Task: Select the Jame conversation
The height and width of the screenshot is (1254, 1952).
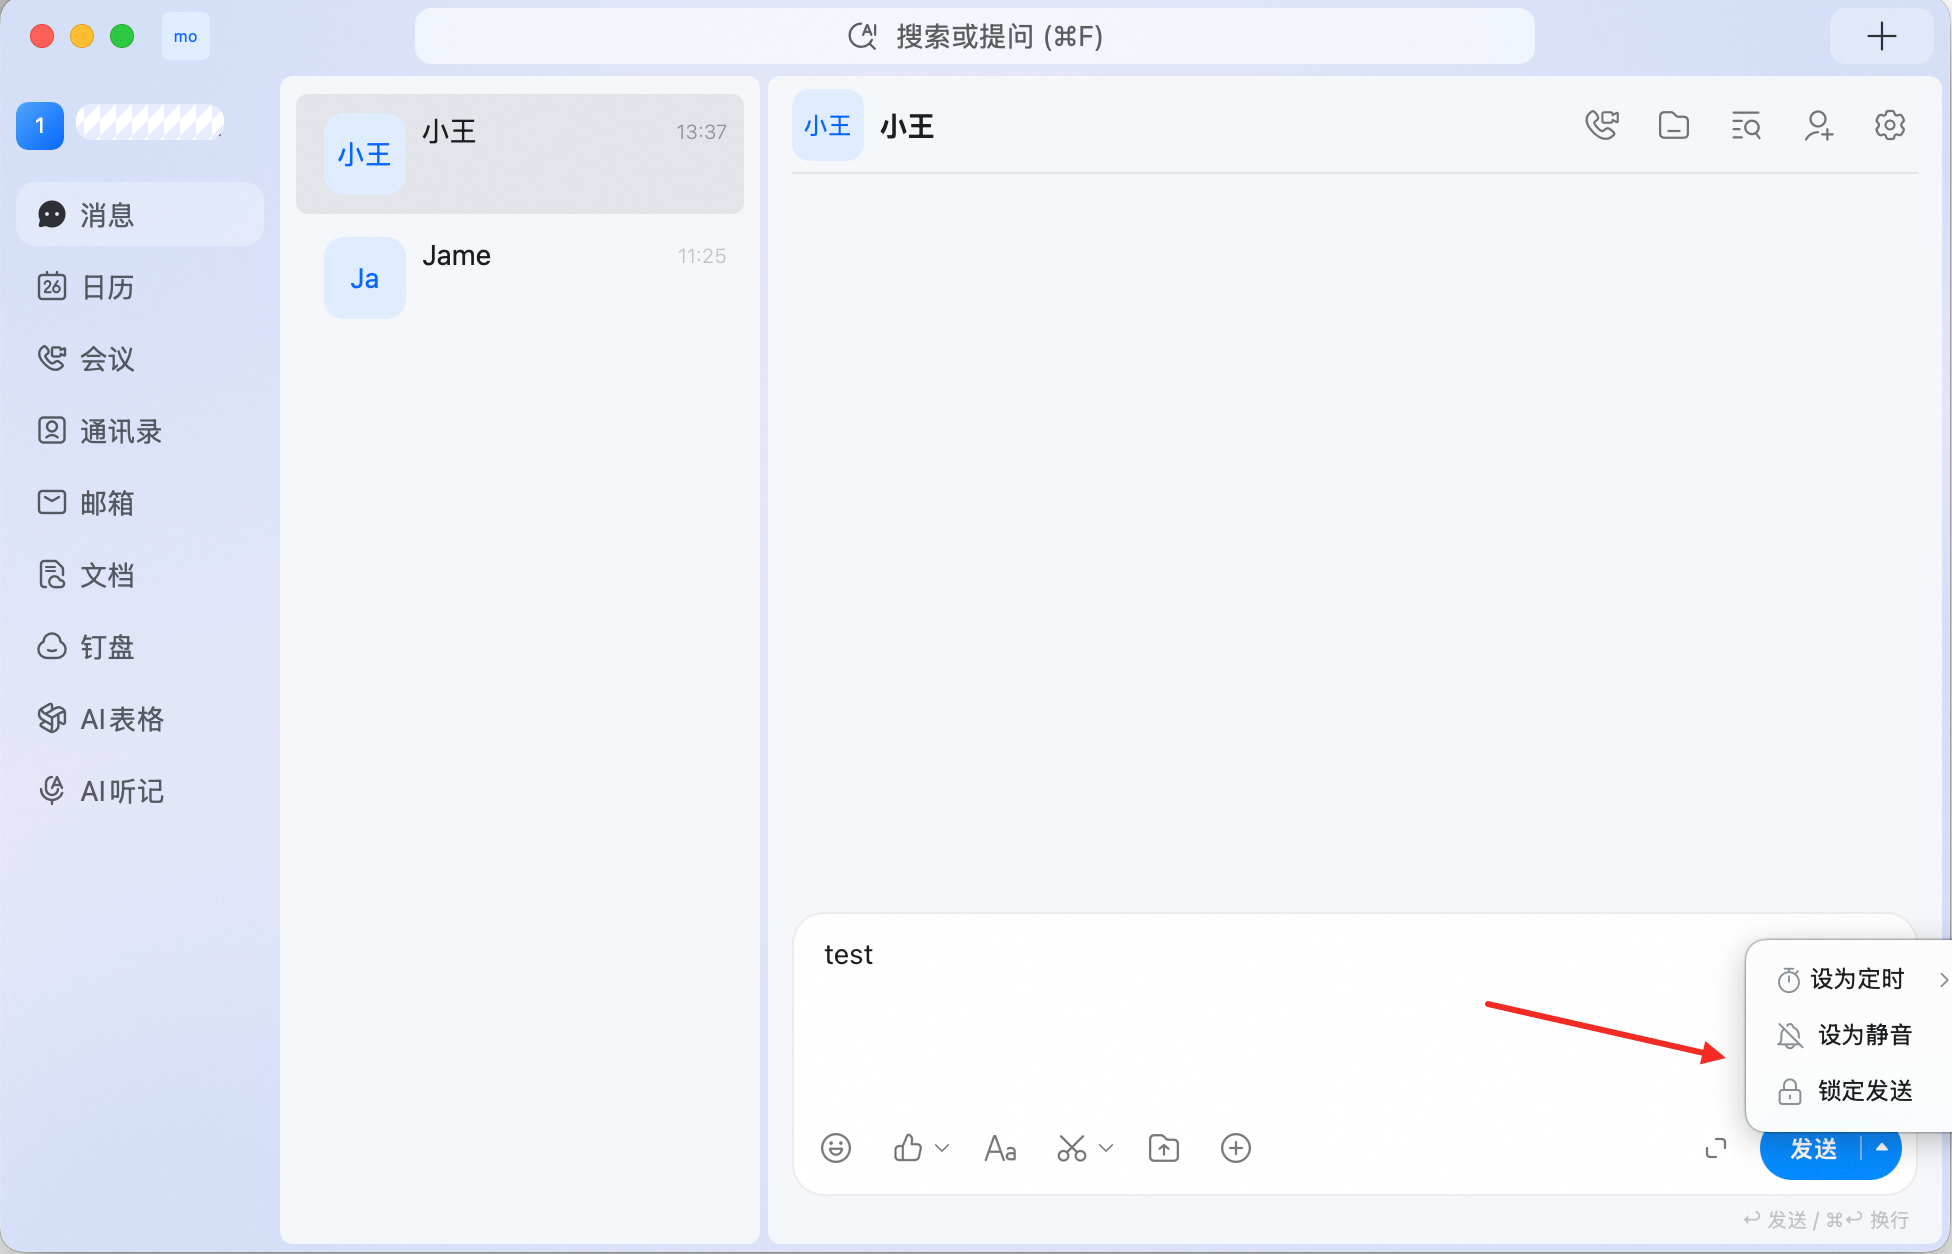Action: pos(520,278)
